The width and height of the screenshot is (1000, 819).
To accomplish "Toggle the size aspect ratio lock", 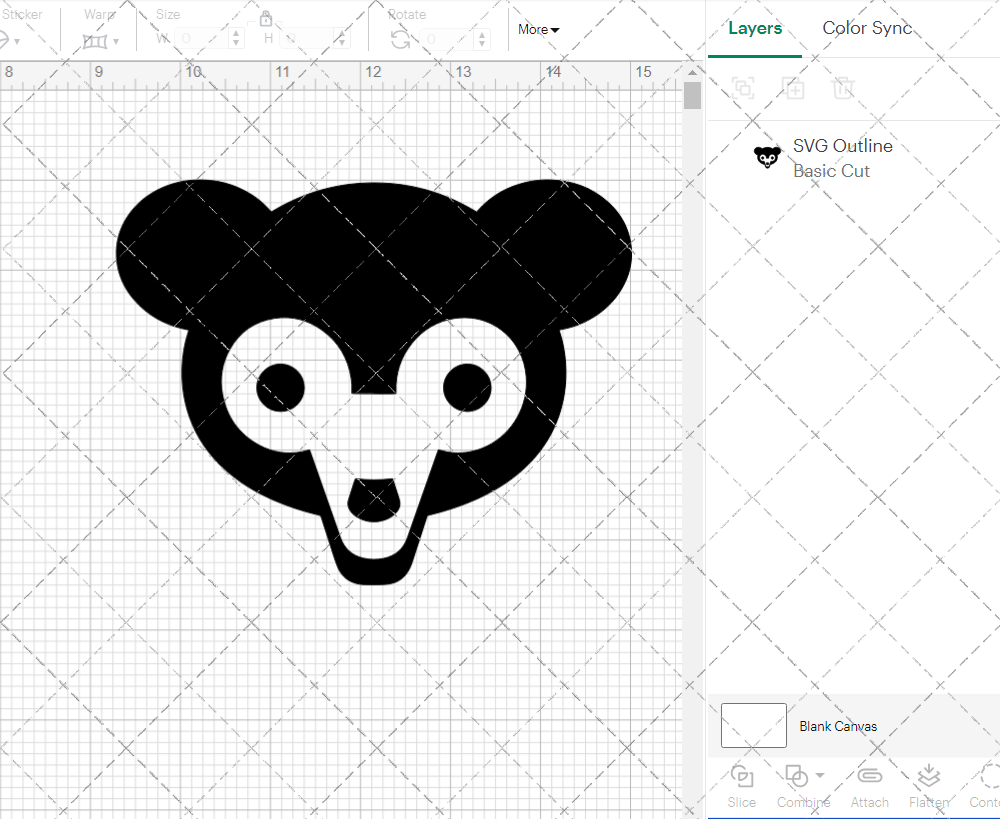I will [266, 19].
